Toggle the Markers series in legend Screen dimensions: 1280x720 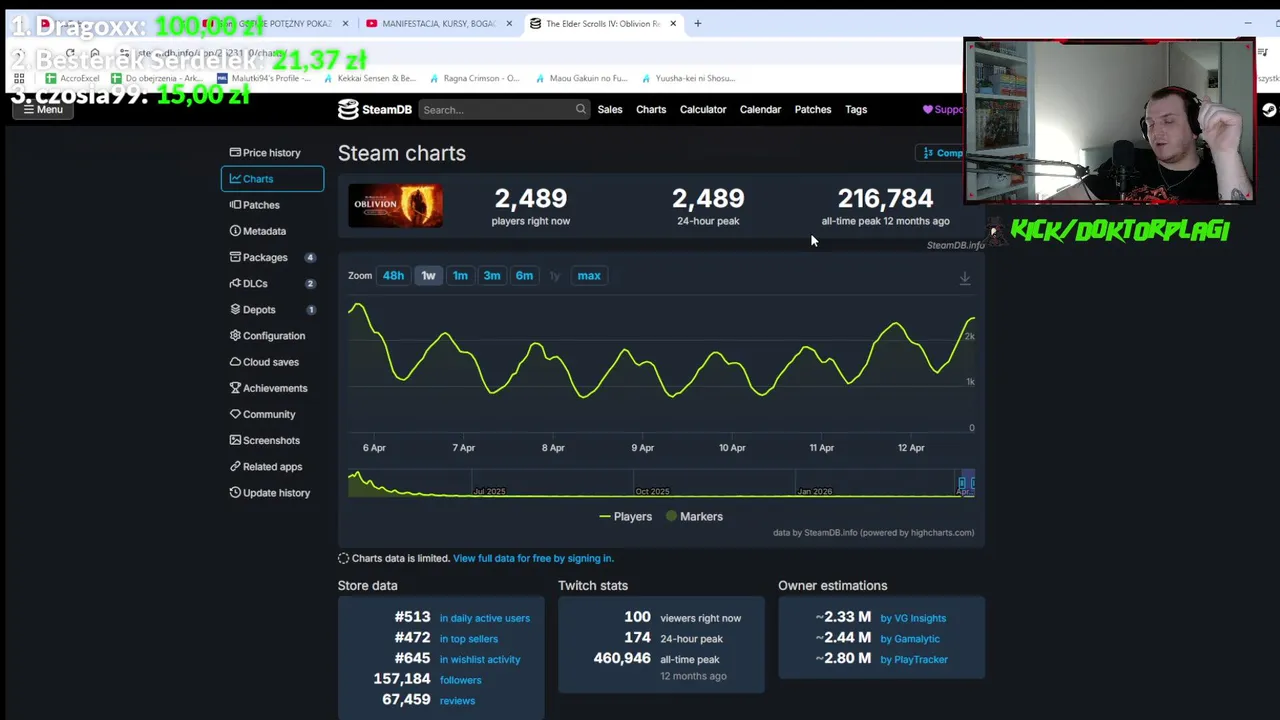(x=694, y=516)
